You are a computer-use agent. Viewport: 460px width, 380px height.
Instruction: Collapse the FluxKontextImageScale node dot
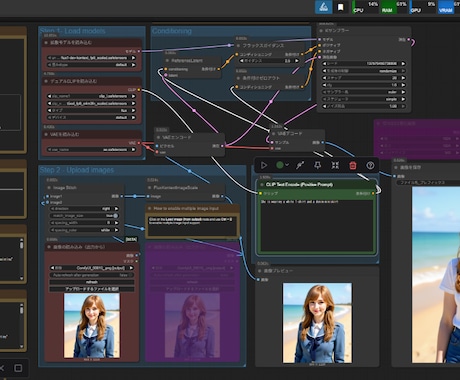coord(150,188)
